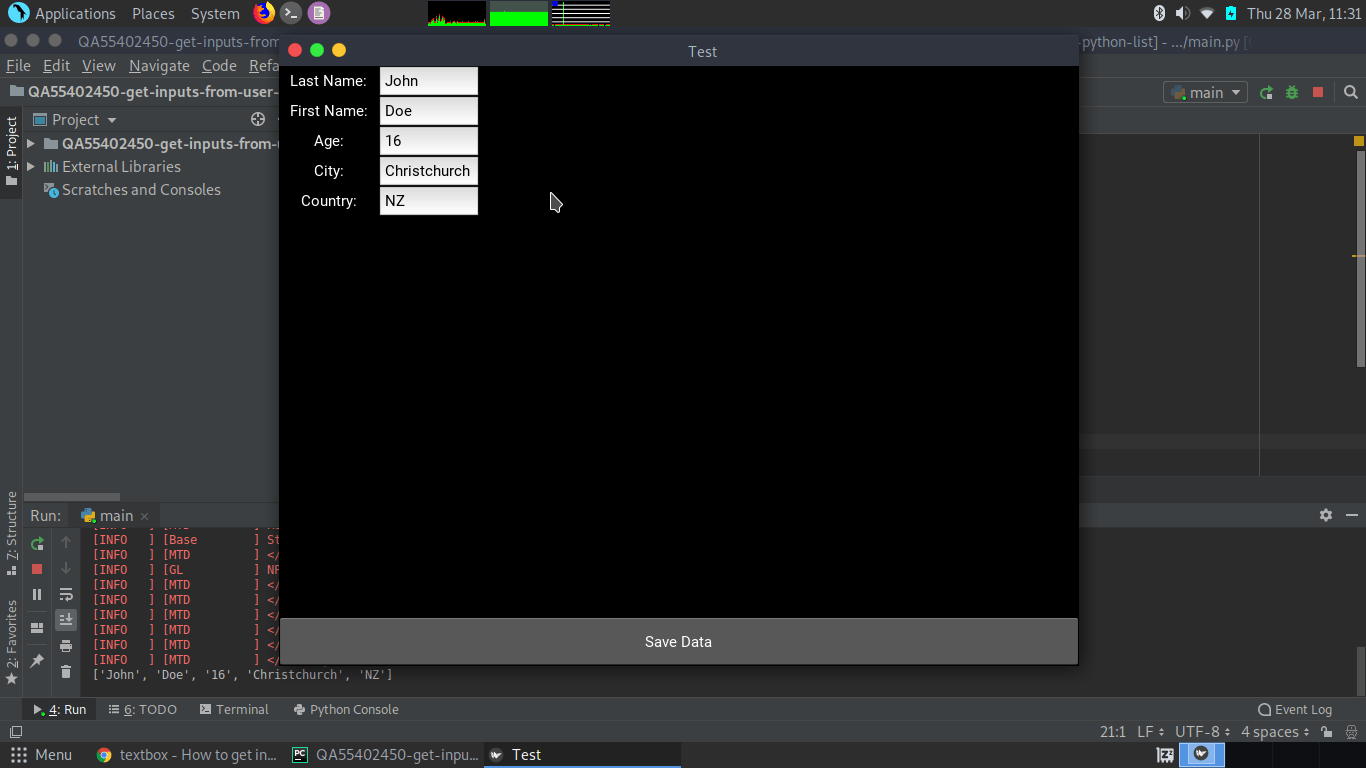Click the Save Data button
The height and width of the screenshot is (768, 1366).
(x=678, y=641)
